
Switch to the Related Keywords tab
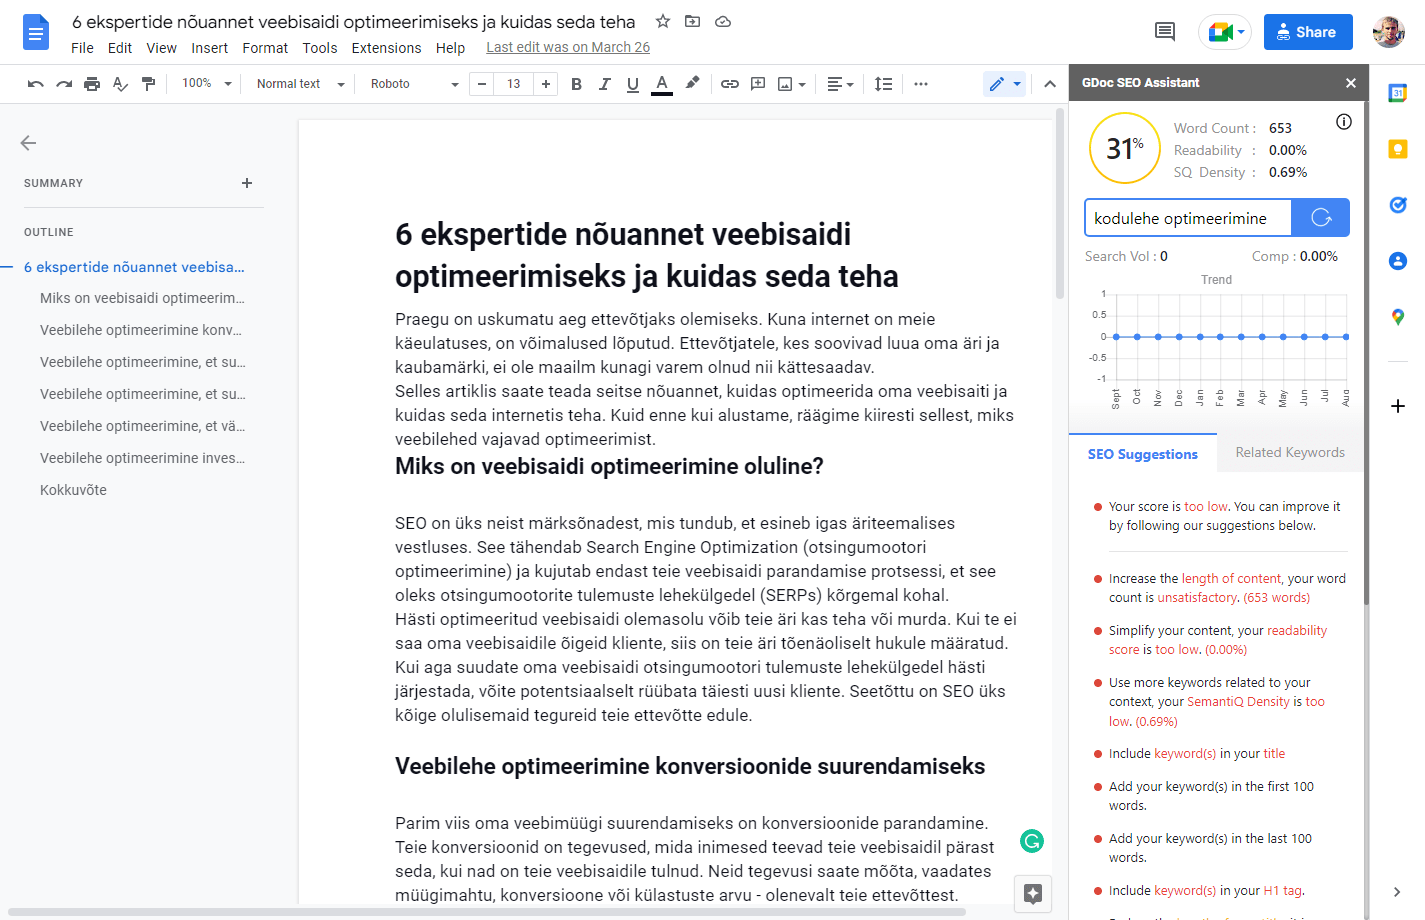click(1290, 453)
